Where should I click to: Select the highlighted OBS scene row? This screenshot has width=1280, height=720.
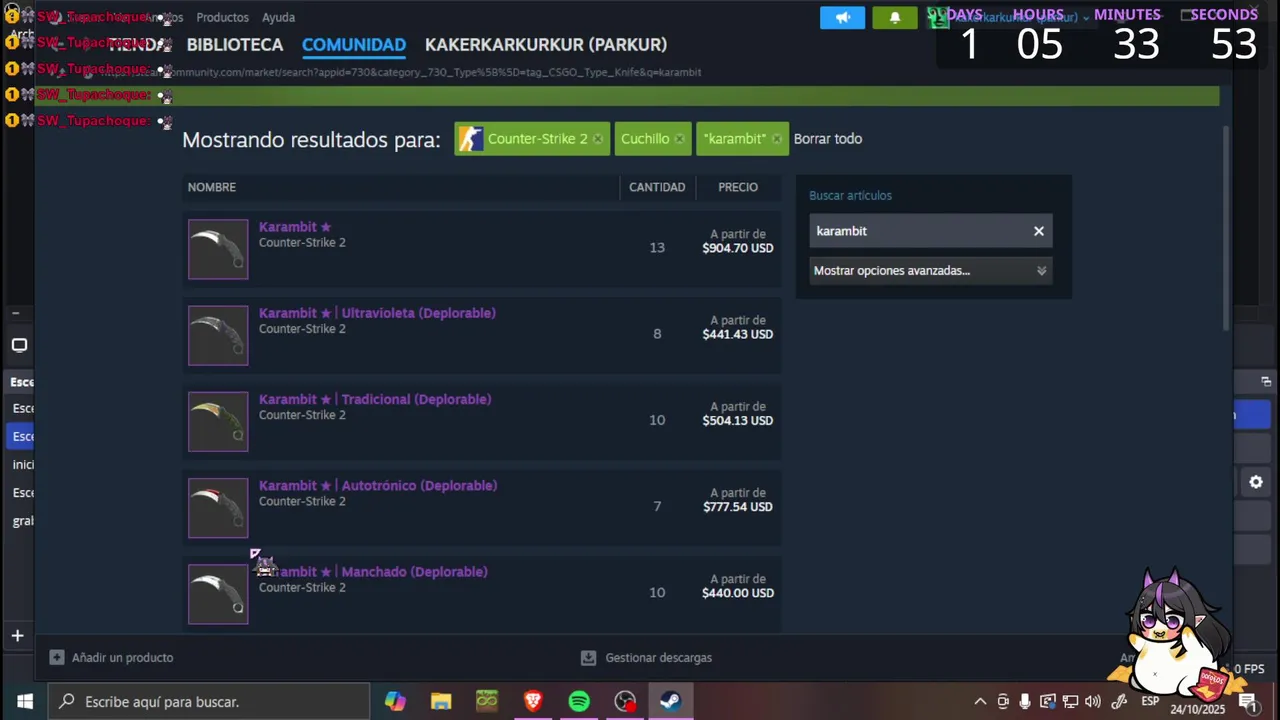coord(21,436)
